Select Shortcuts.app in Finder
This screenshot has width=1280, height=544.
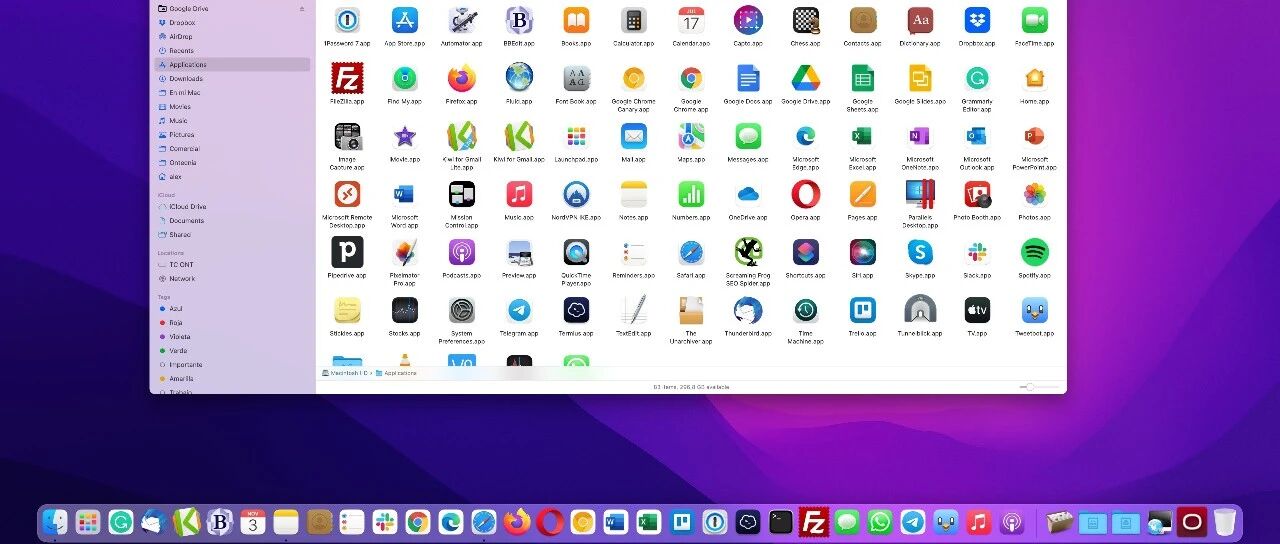tap(806, 252)
